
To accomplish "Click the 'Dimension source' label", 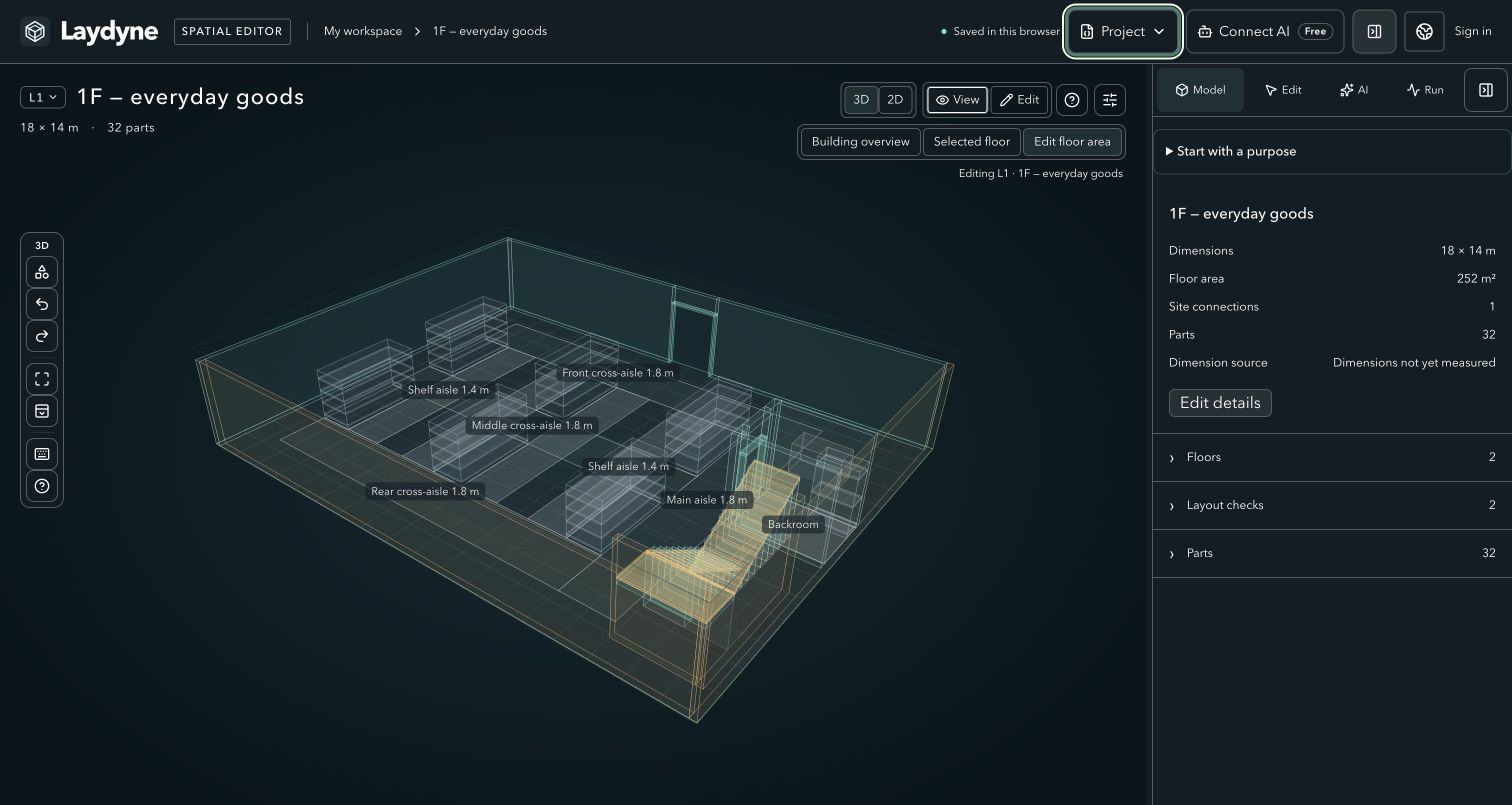I will click(x=1218, y=363).
